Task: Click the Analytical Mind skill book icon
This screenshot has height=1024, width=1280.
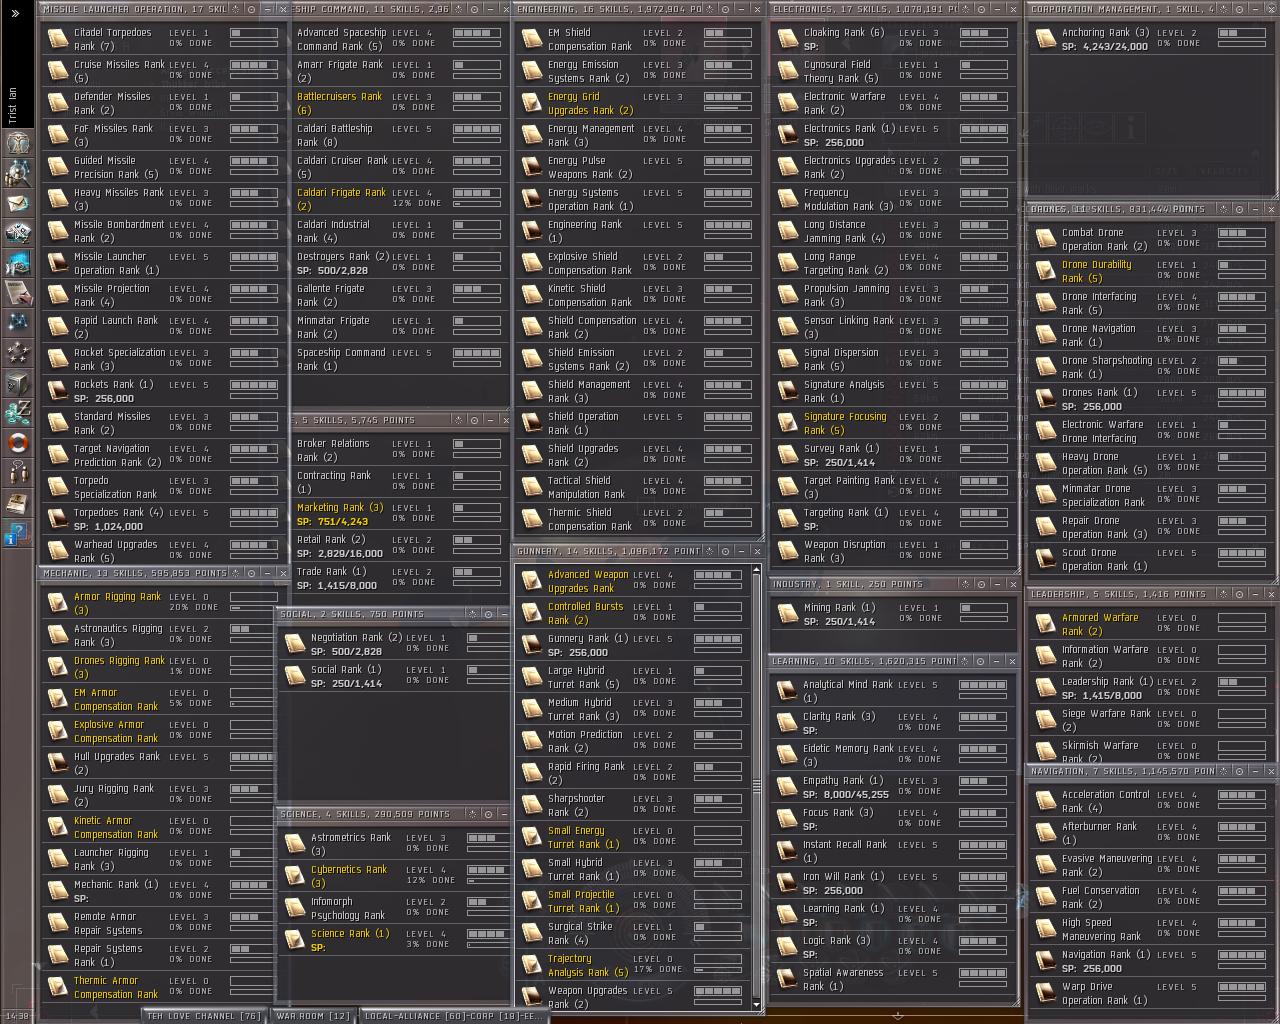Action: tap(787, 691)
